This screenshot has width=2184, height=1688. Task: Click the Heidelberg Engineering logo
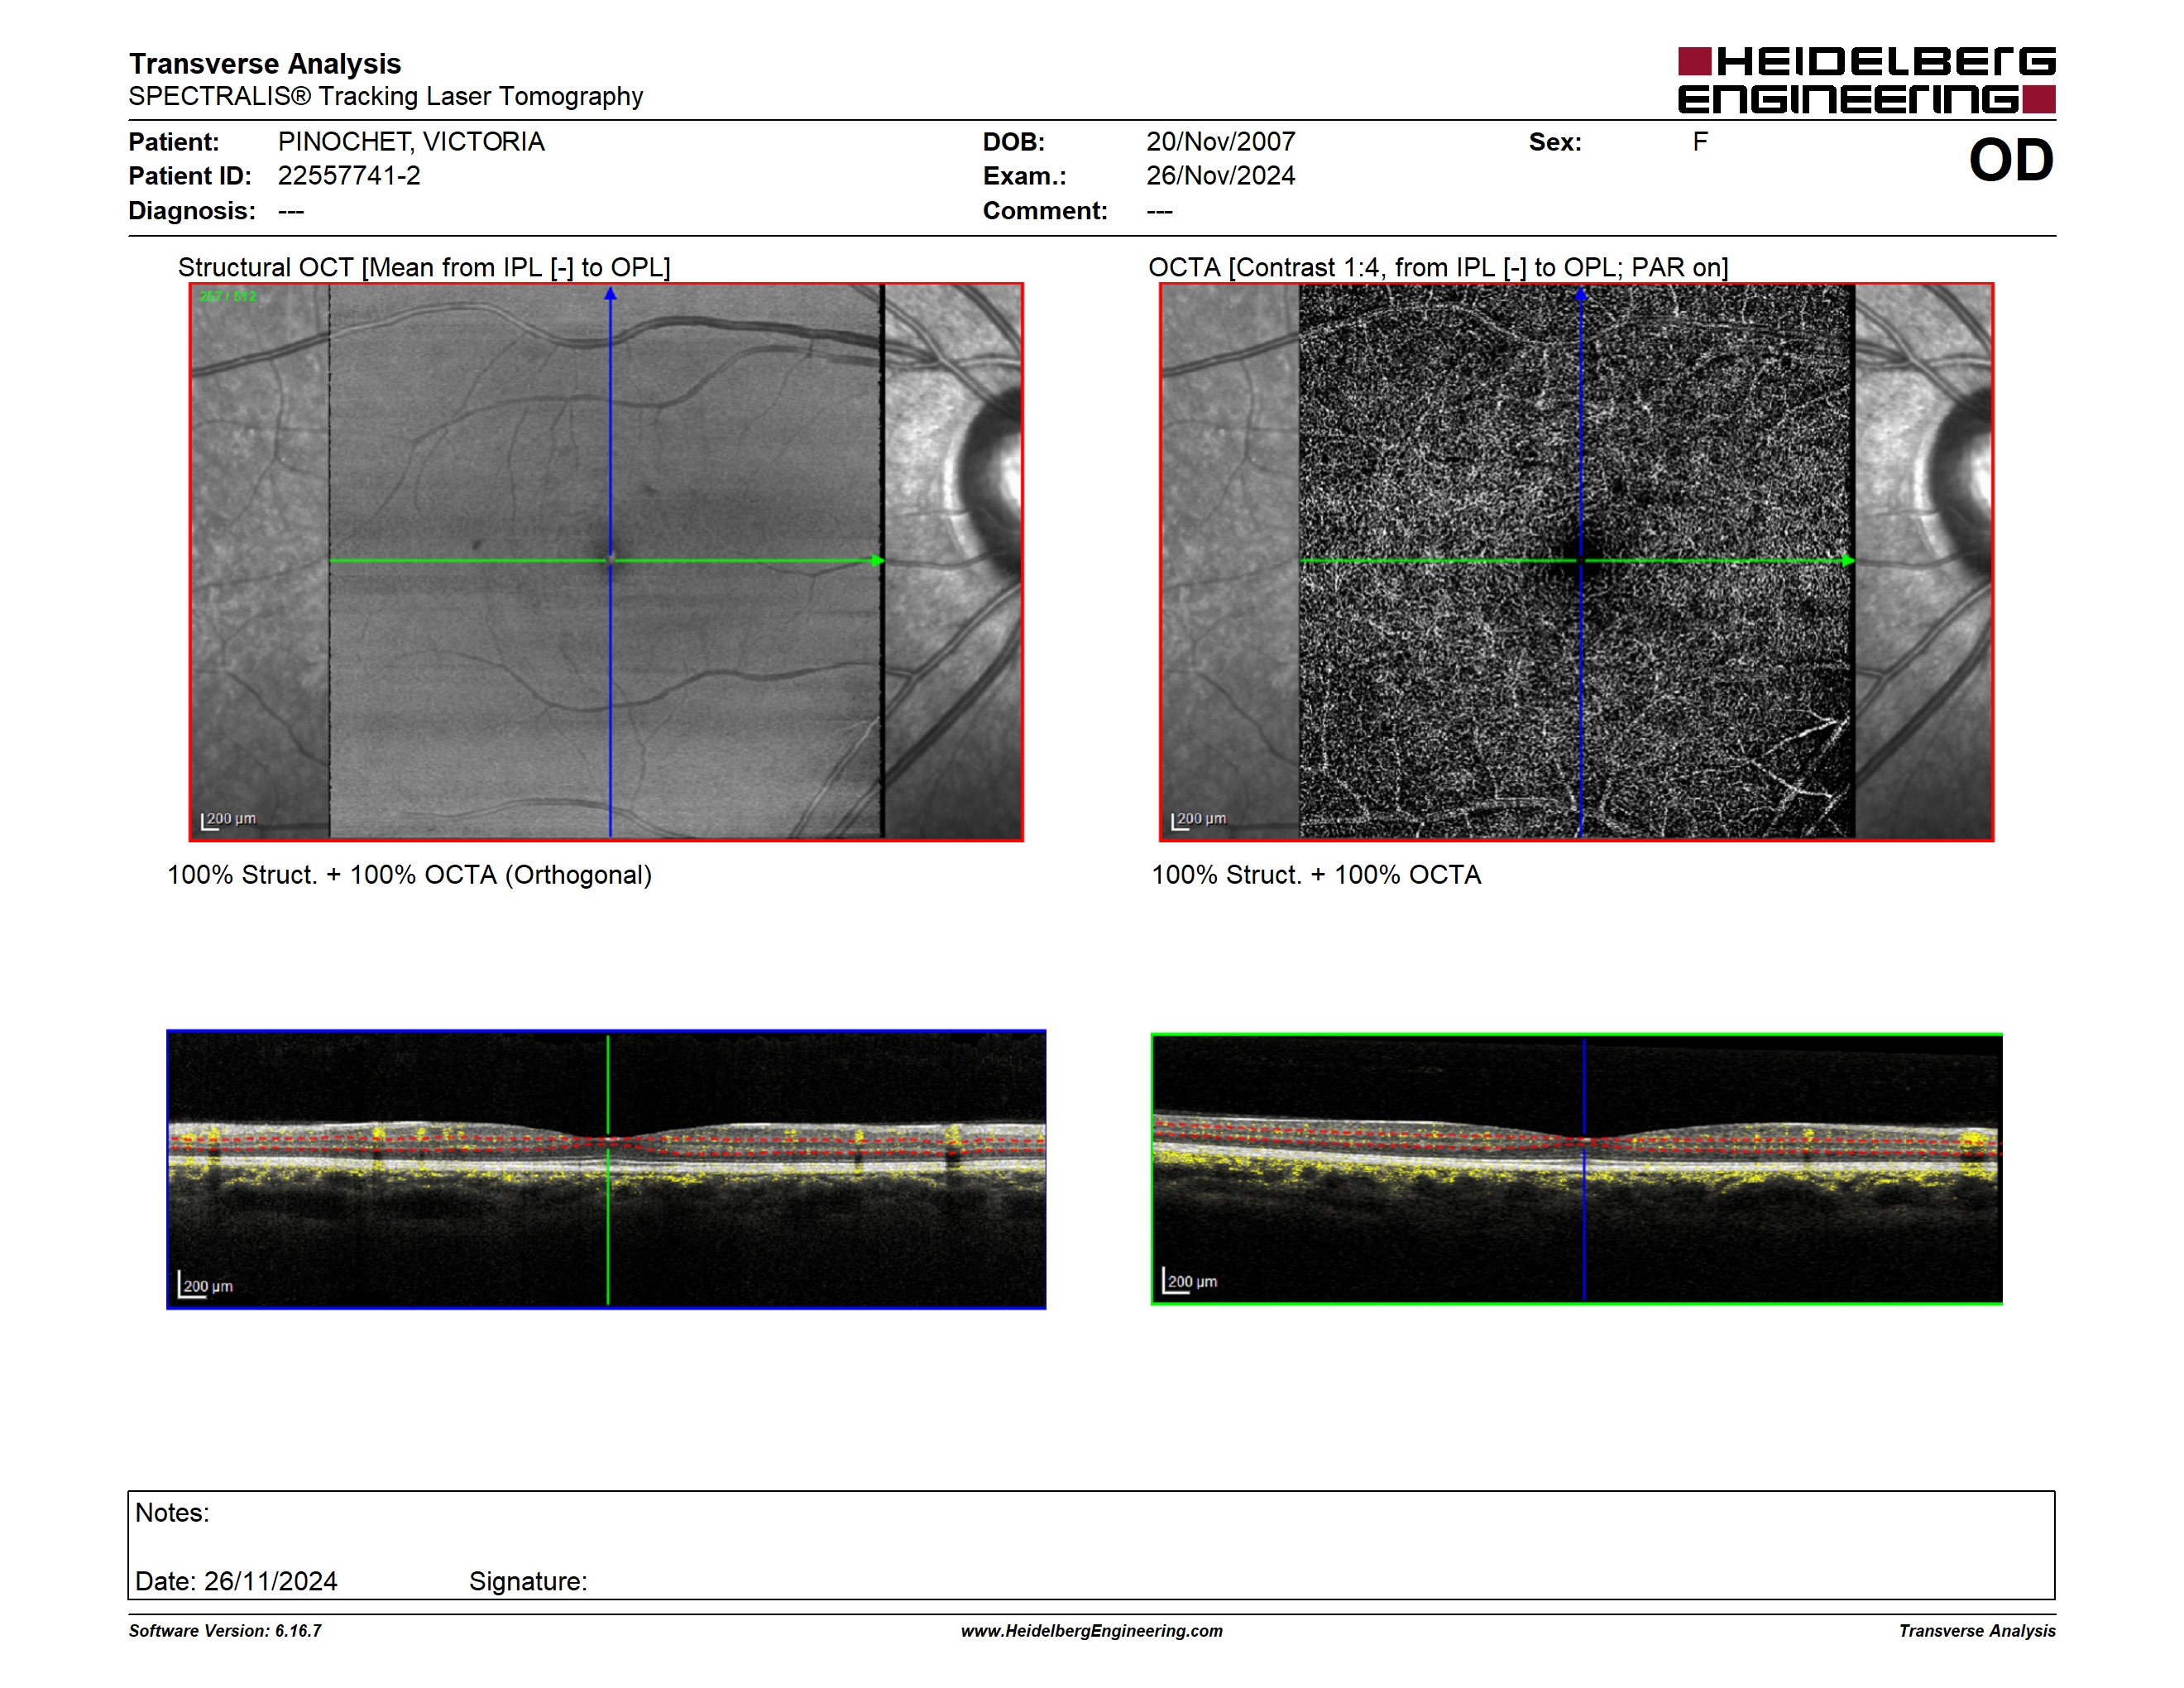pyautogui.click(x=1866, y=80)
